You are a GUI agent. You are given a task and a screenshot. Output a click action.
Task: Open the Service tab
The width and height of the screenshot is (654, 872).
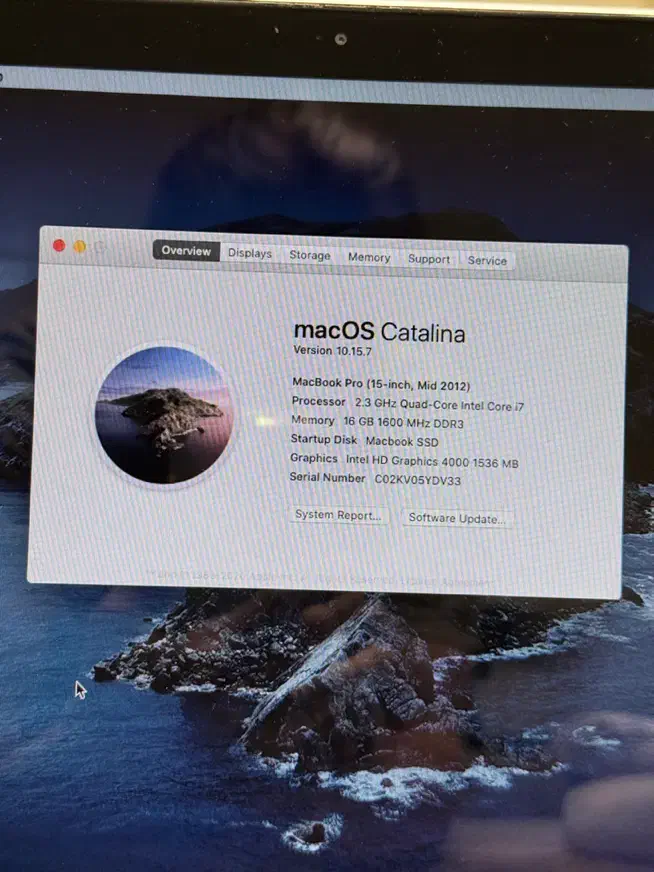[487, 260]
